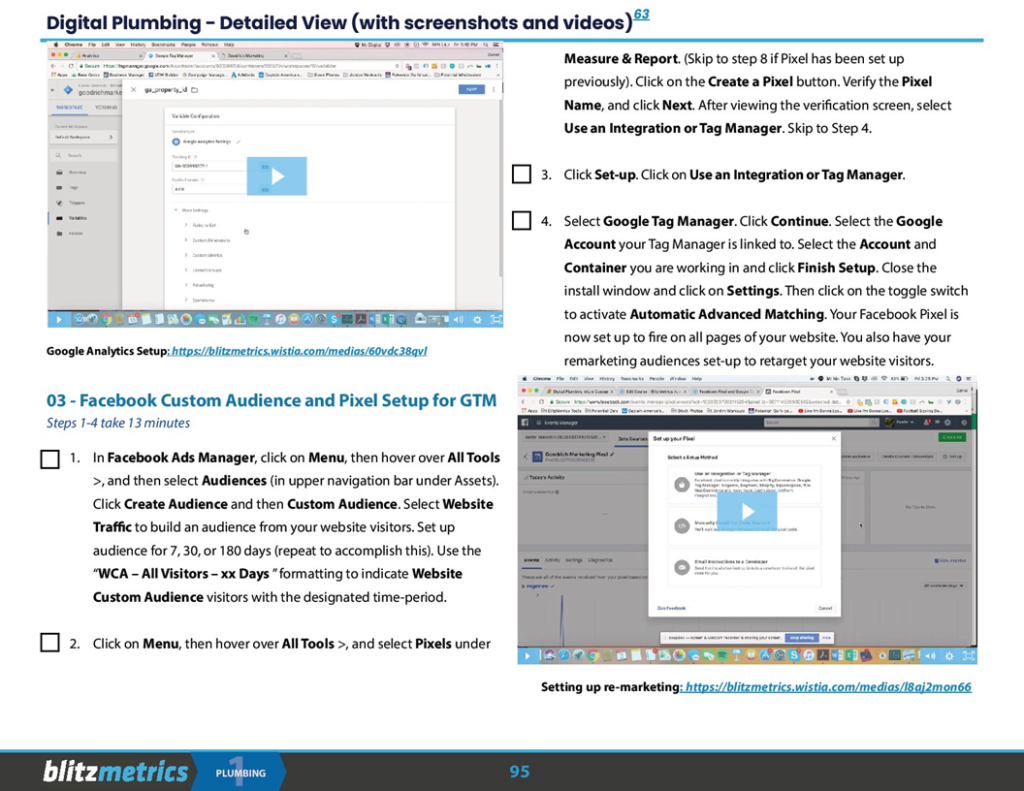
Task: Expand the Advertising section
Action: pos(199,285)
